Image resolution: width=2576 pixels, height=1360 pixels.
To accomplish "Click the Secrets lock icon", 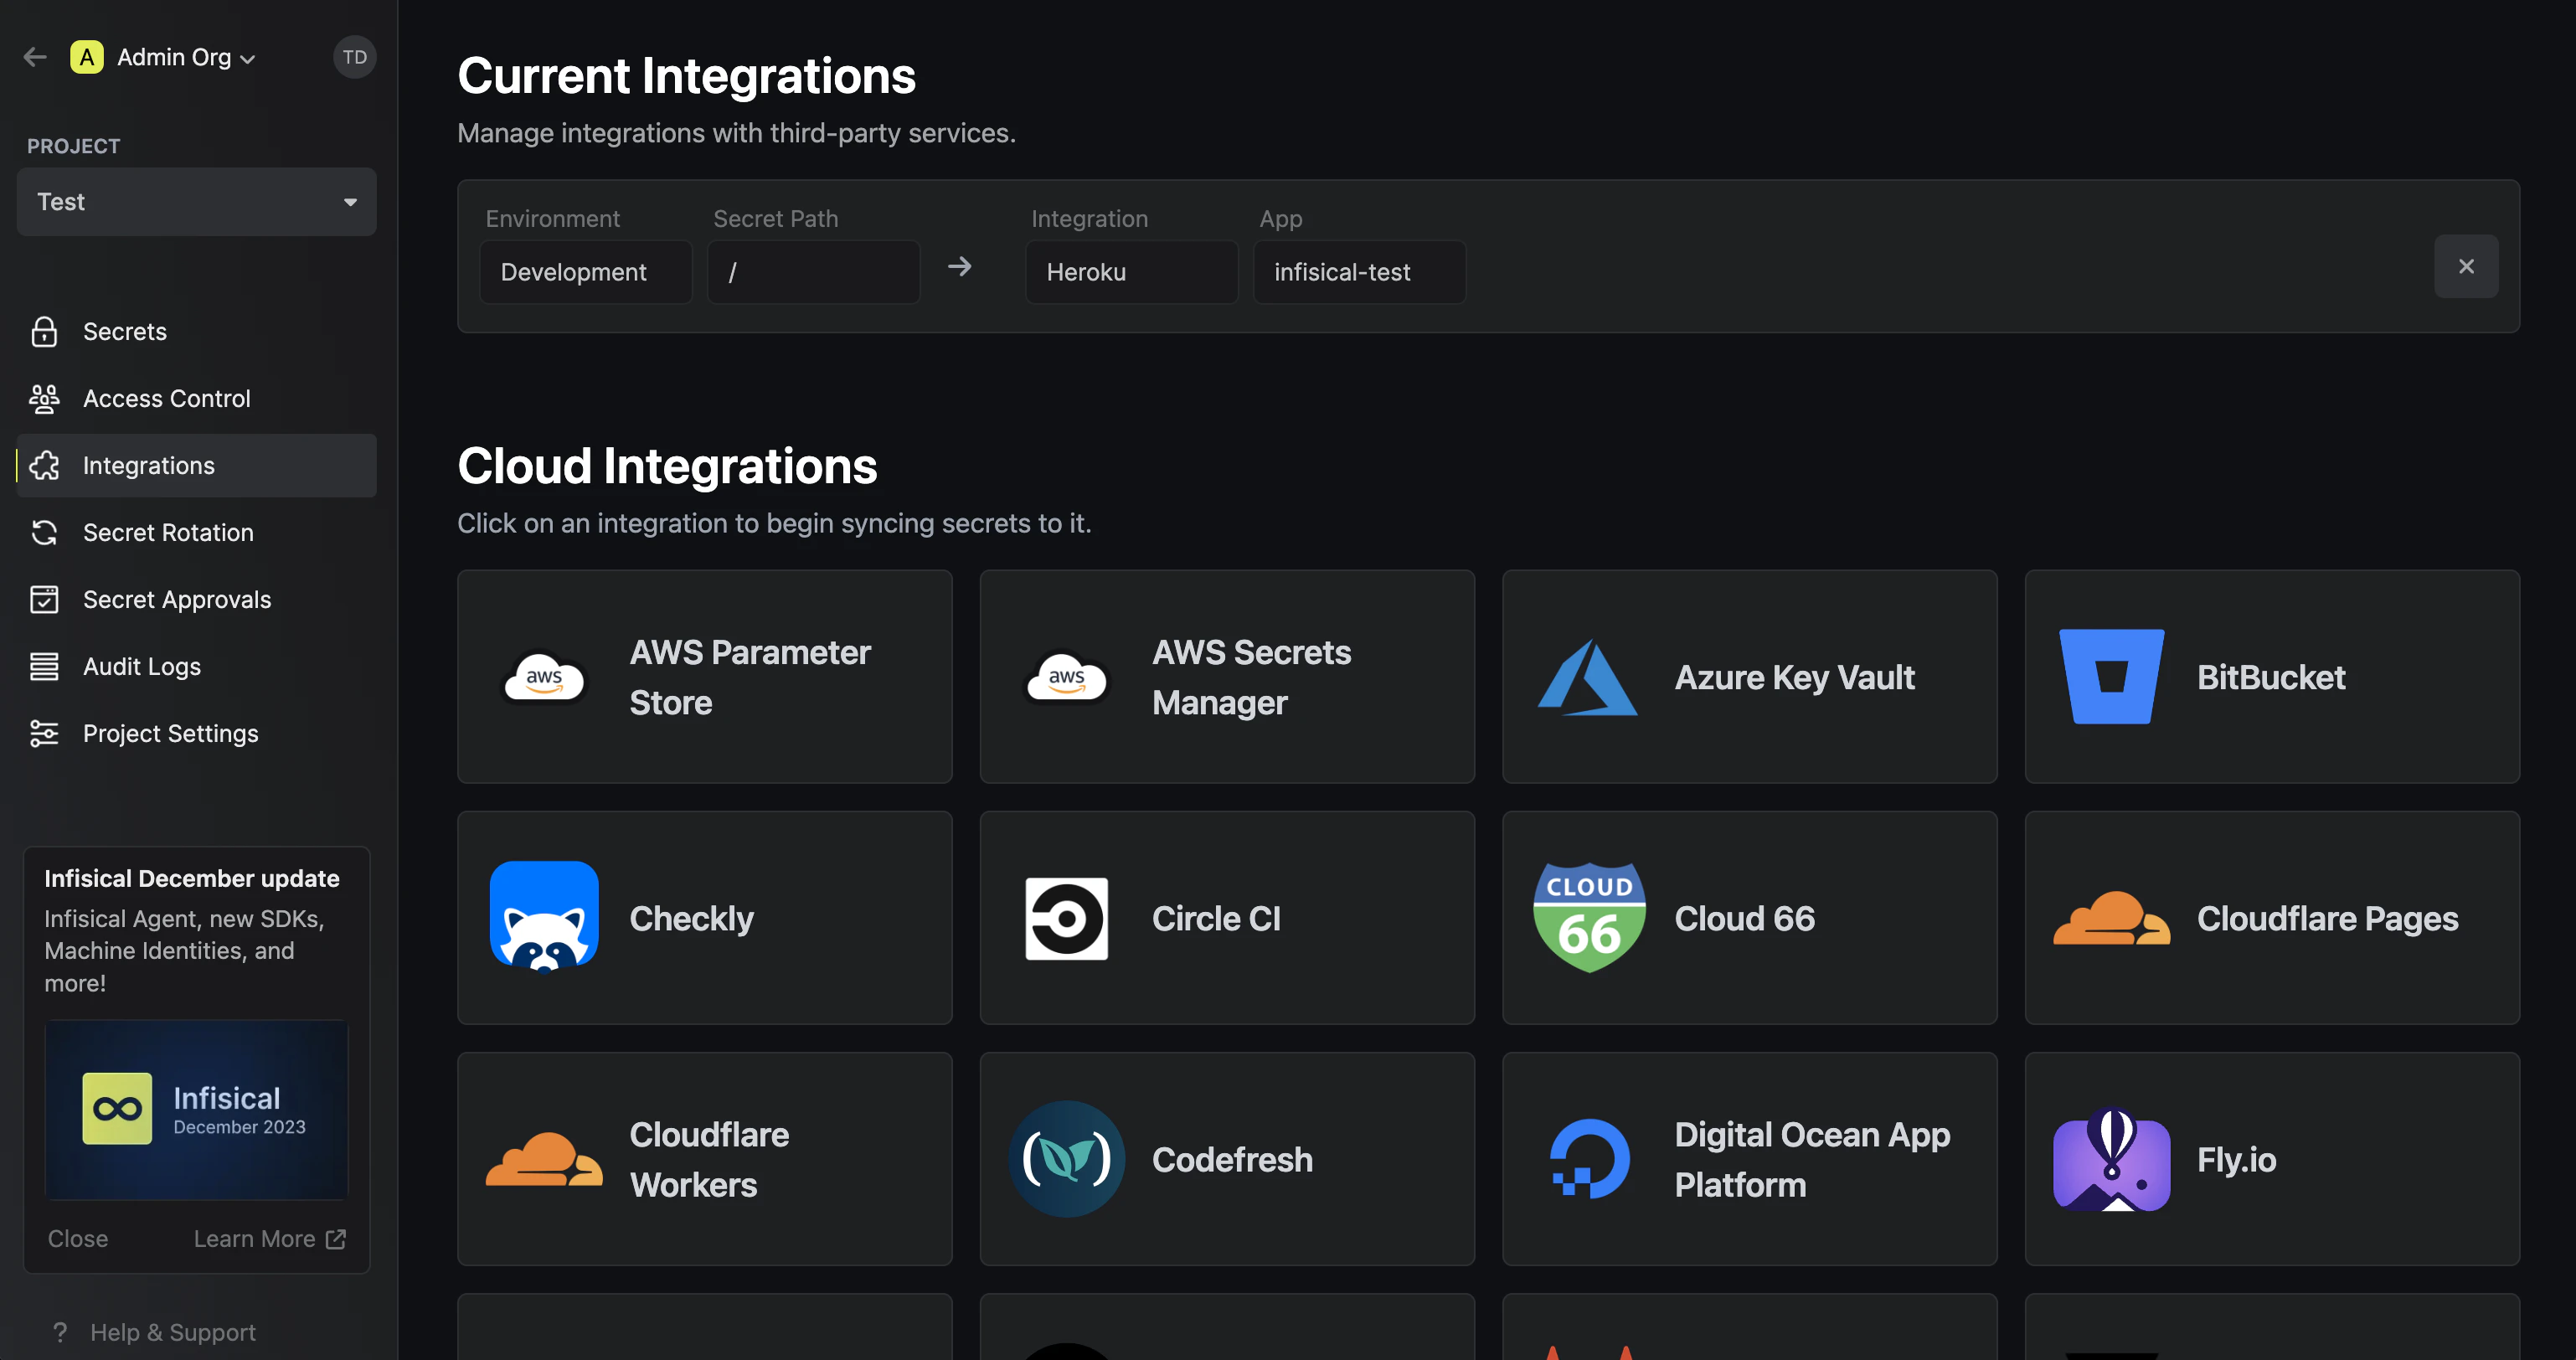I will 44,332.
